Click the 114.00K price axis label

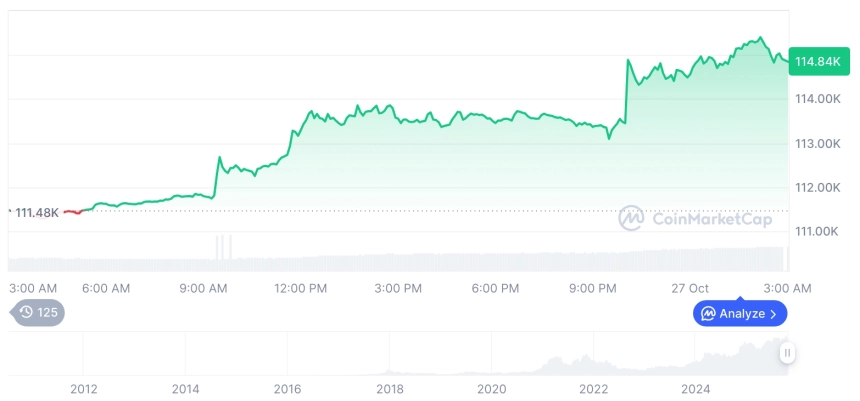click(816, 99)
